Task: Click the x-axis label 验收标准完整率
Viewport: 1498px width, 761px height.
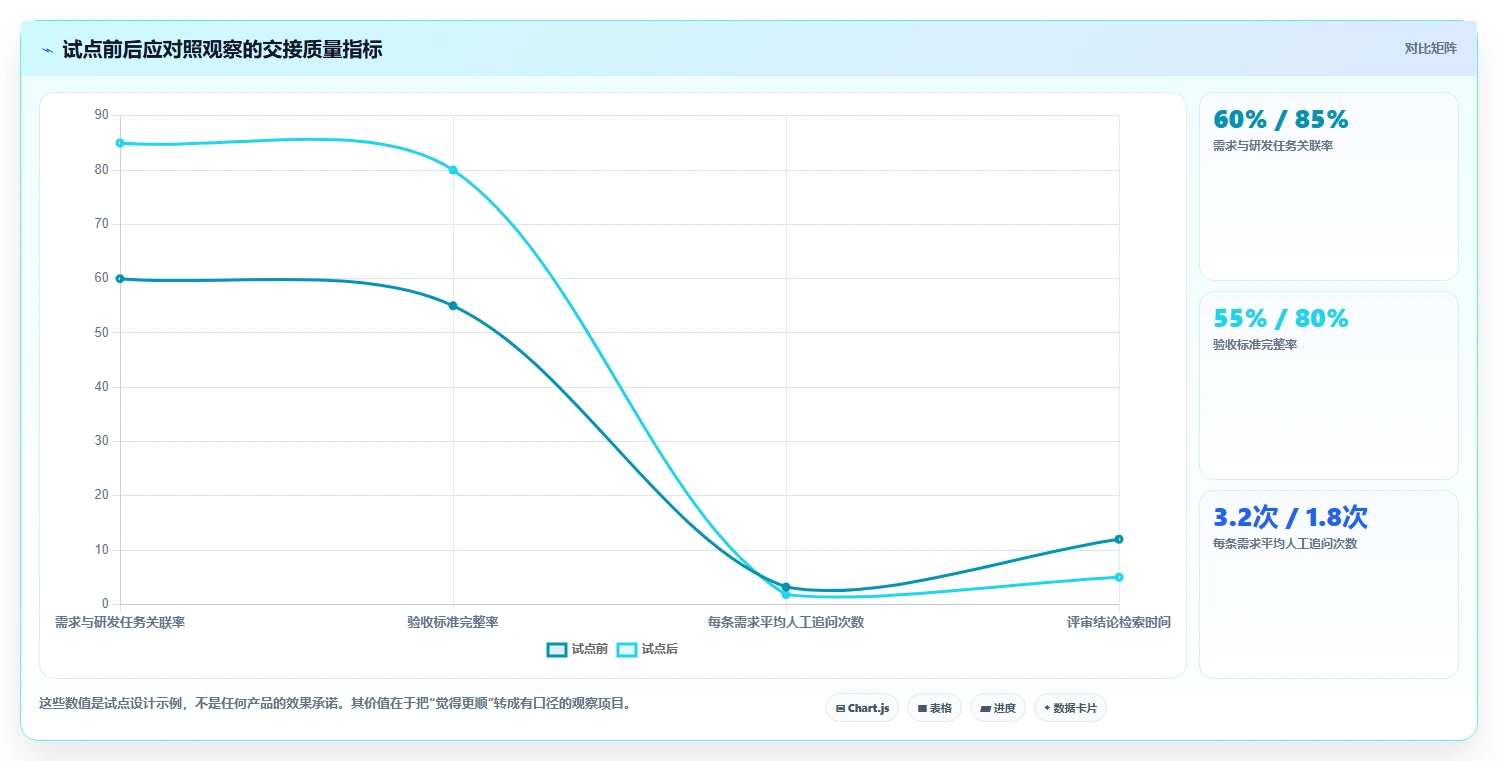Action: pyautogui.click(x=453, y=622)
